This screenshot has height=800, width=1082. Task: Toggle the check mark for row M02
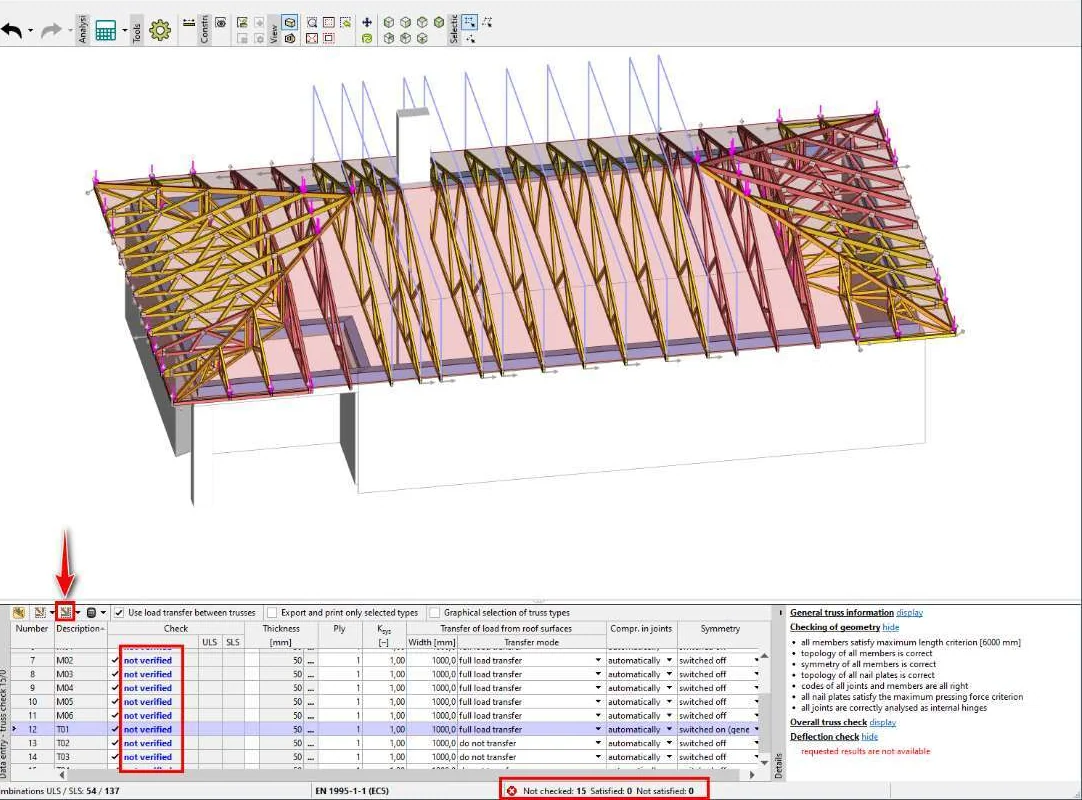coord(115,661)
